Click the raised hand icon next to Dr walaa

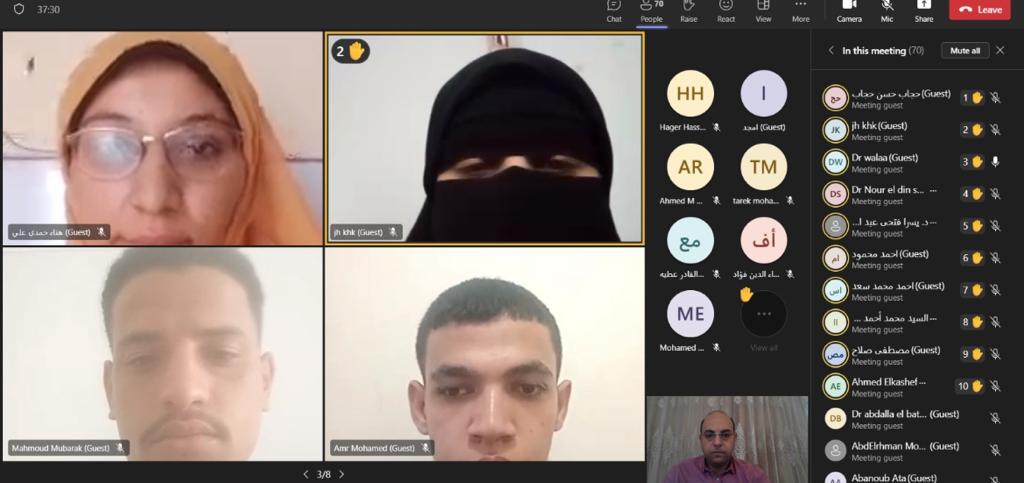(977, 162)
